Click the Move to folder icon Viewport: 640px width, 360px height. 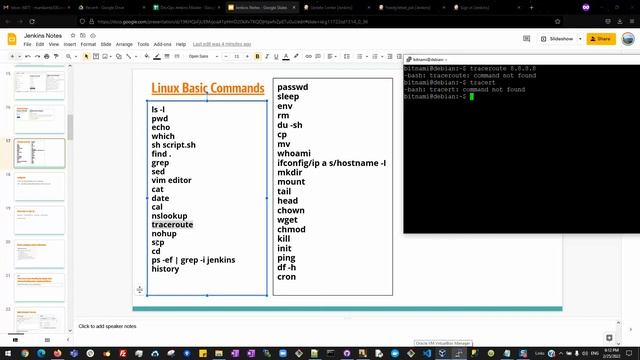click(x=83, y=36)
